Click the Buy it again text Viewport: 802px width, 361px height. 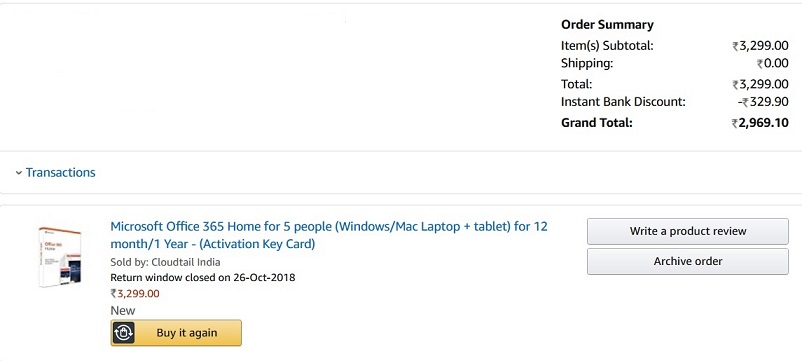pyautogui.click(x=187, y=333)
